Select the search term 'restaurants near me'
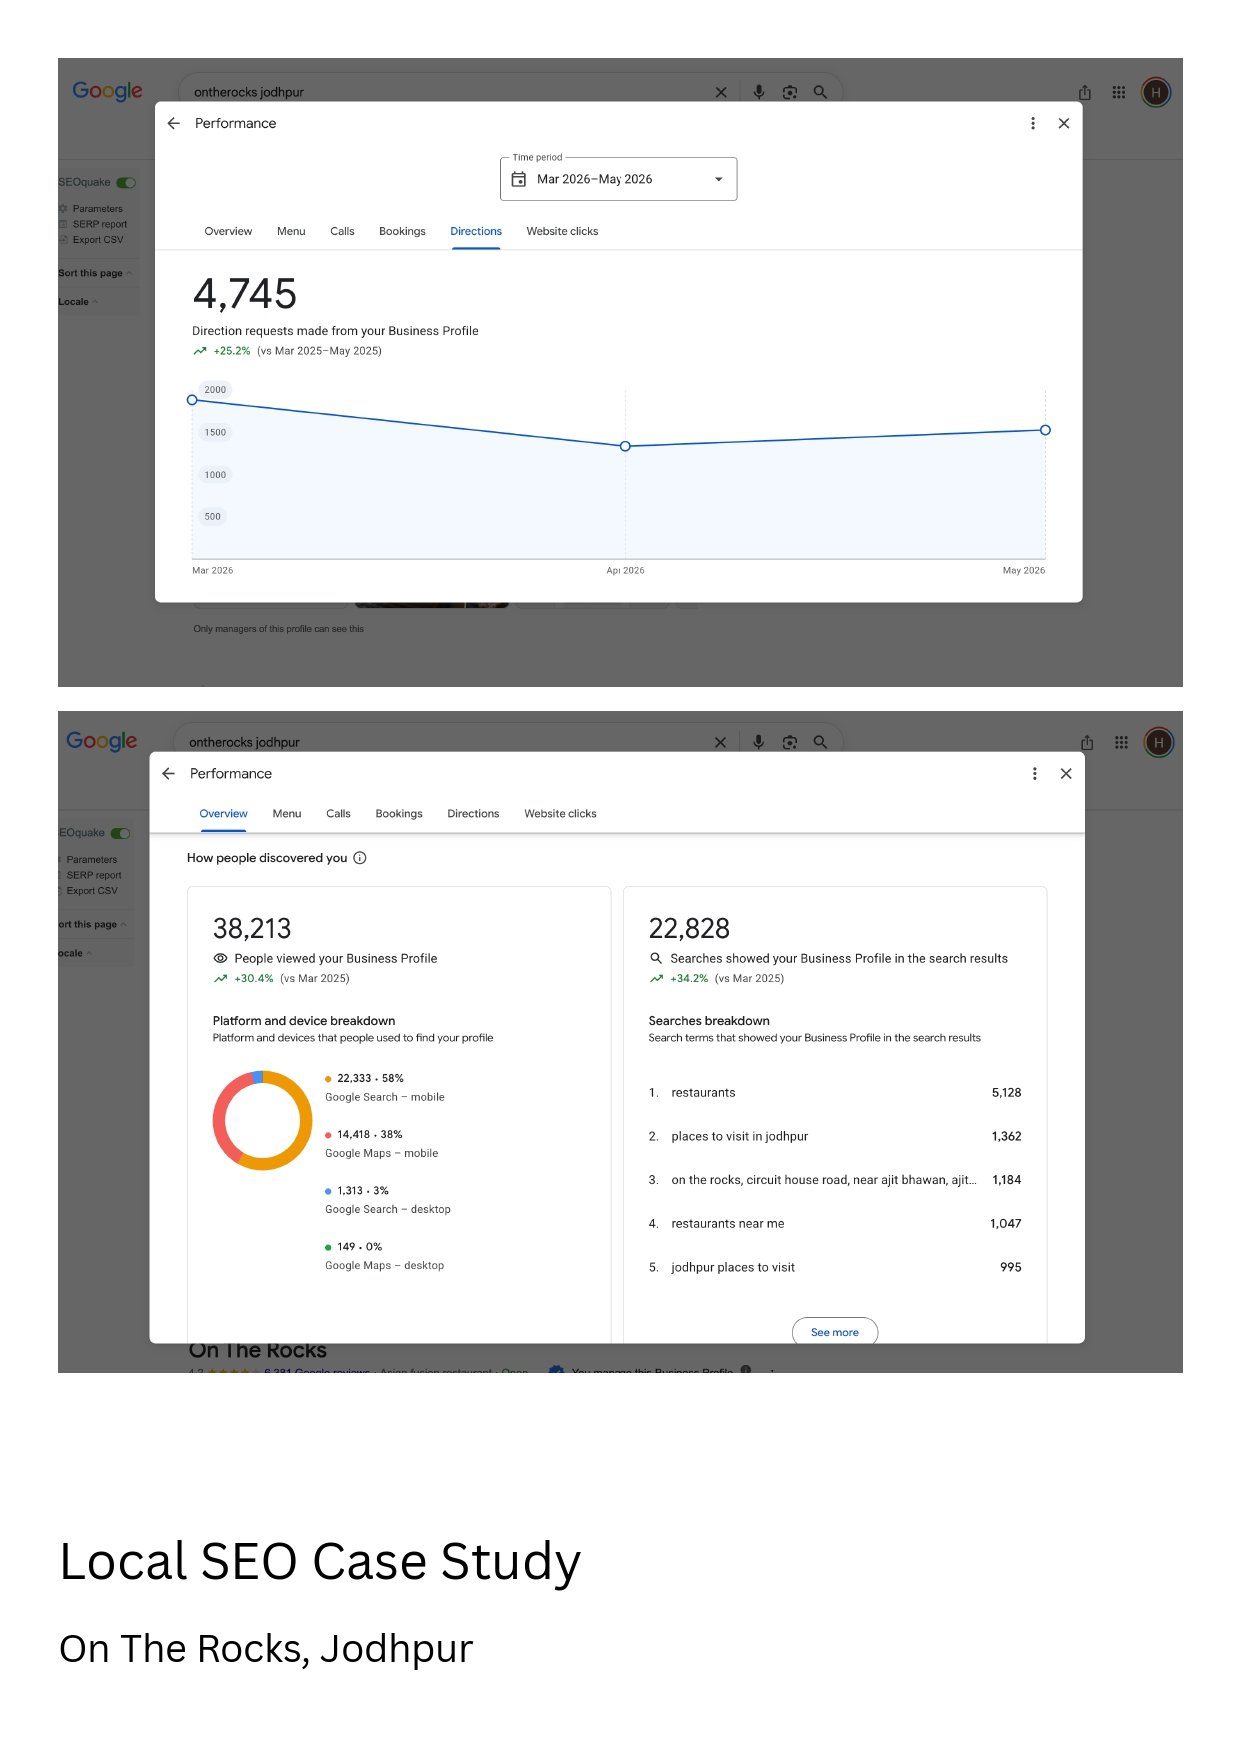 pos(835,1223)
